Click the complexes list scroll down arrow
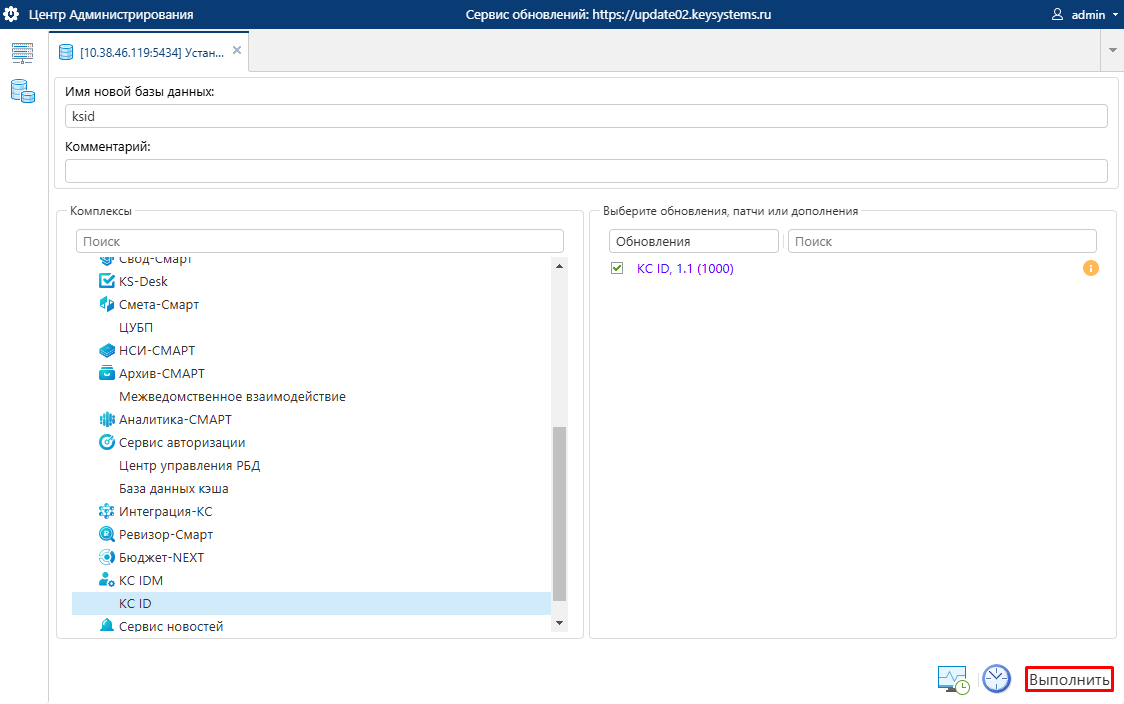 (559, 623)
